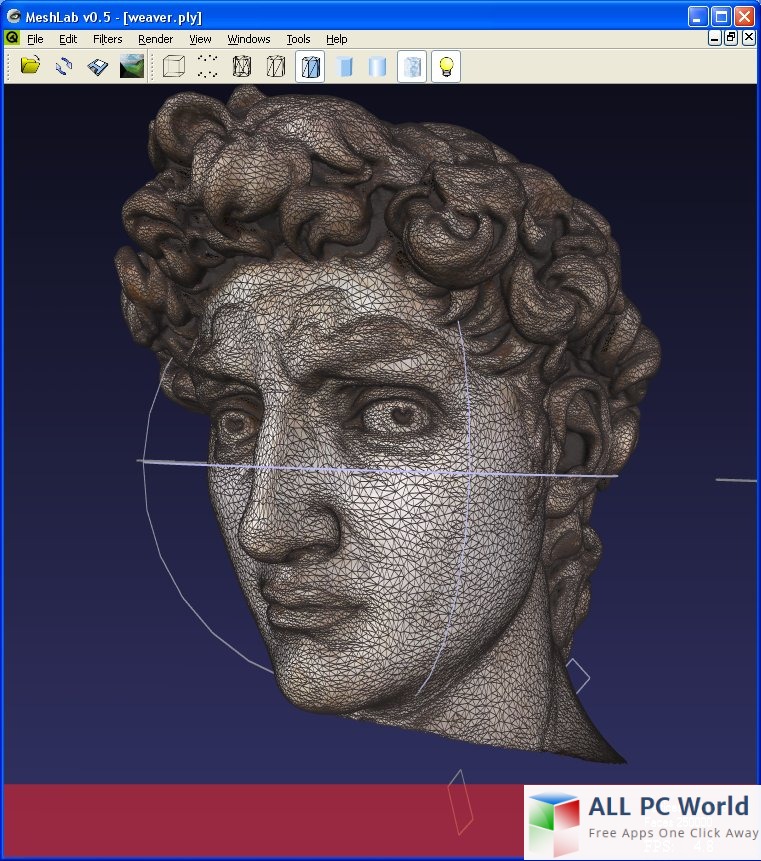
Task: Restore down the weaver.ply document sub-window
Action: click(x=731, y=38)
